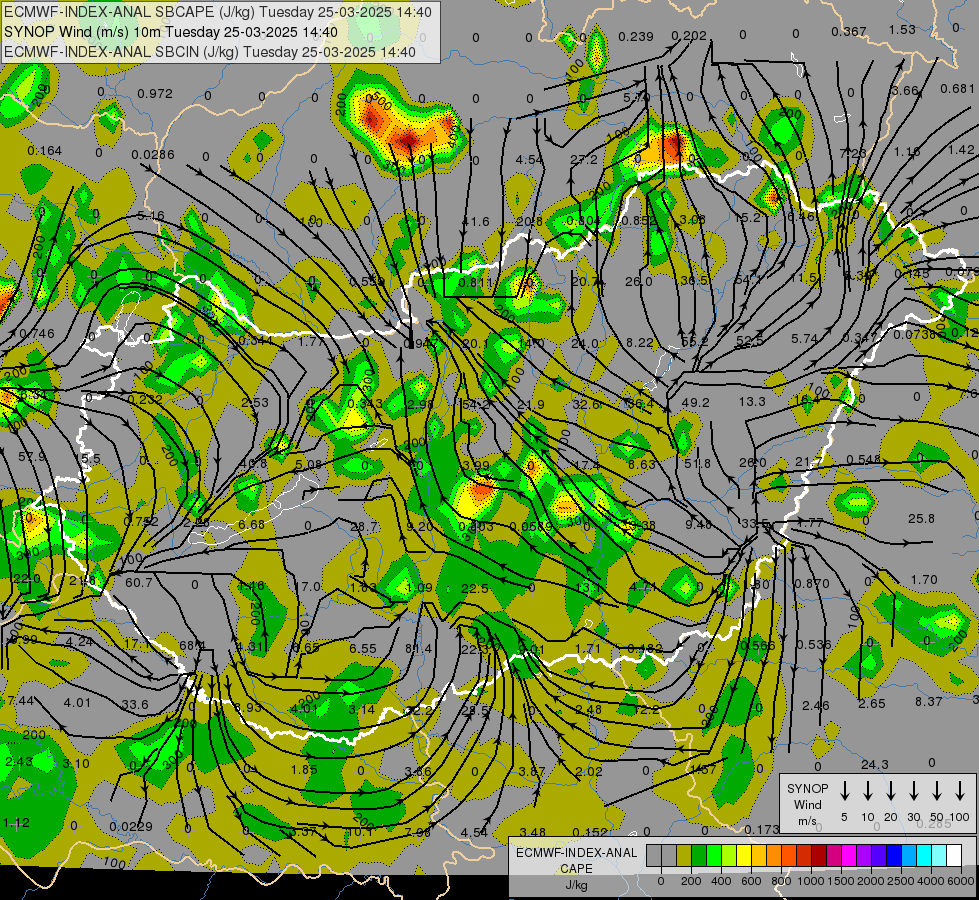Image resolution: width=979 pixels, height=900 pixels.
Task: Select the sky blue CAPE legend swatch
Action: (x=908, y=855)
